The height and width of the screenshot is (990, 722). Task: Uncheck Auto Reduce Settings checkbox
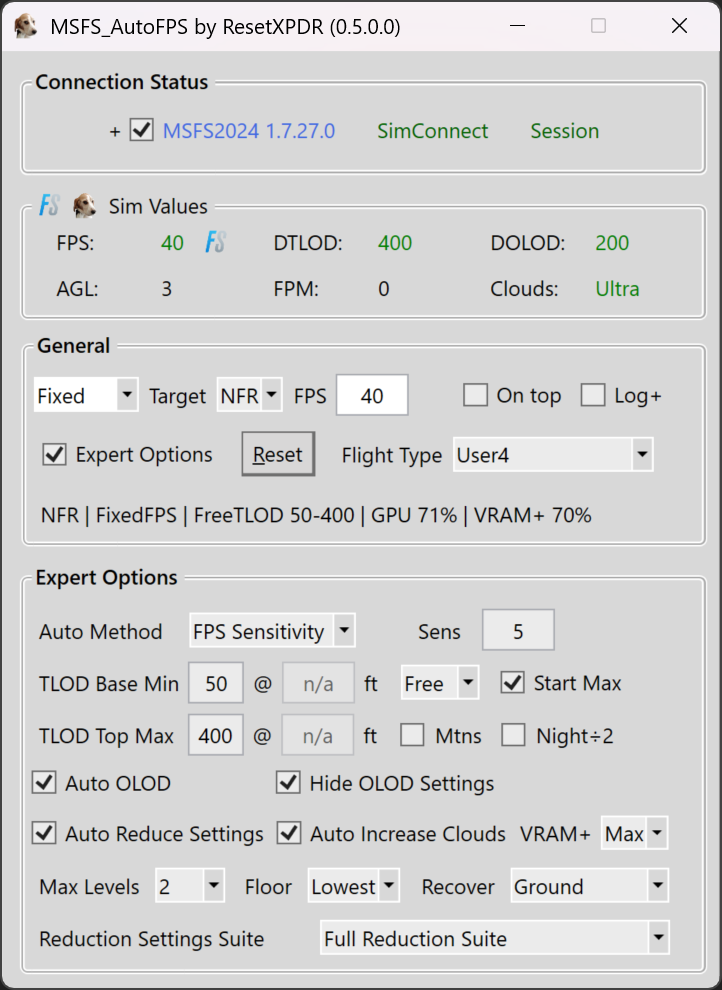44,833
